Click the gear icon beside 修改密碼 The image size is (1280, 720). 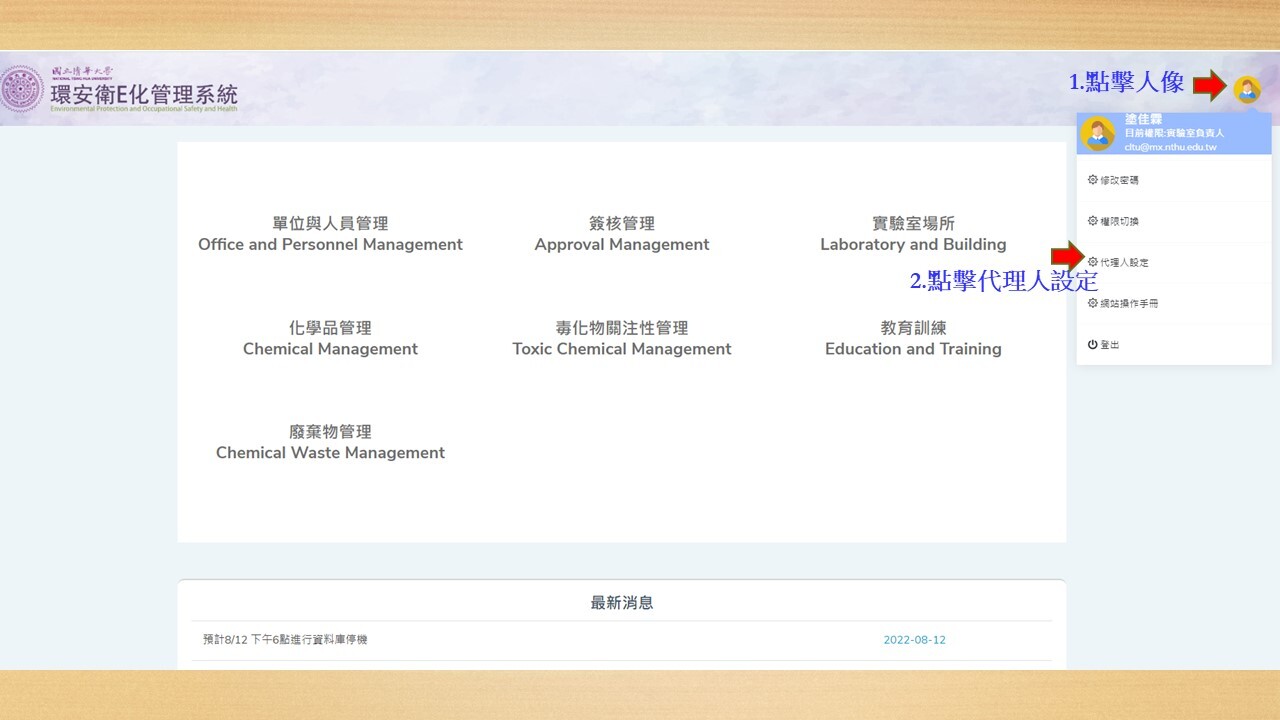(1092, 180)
